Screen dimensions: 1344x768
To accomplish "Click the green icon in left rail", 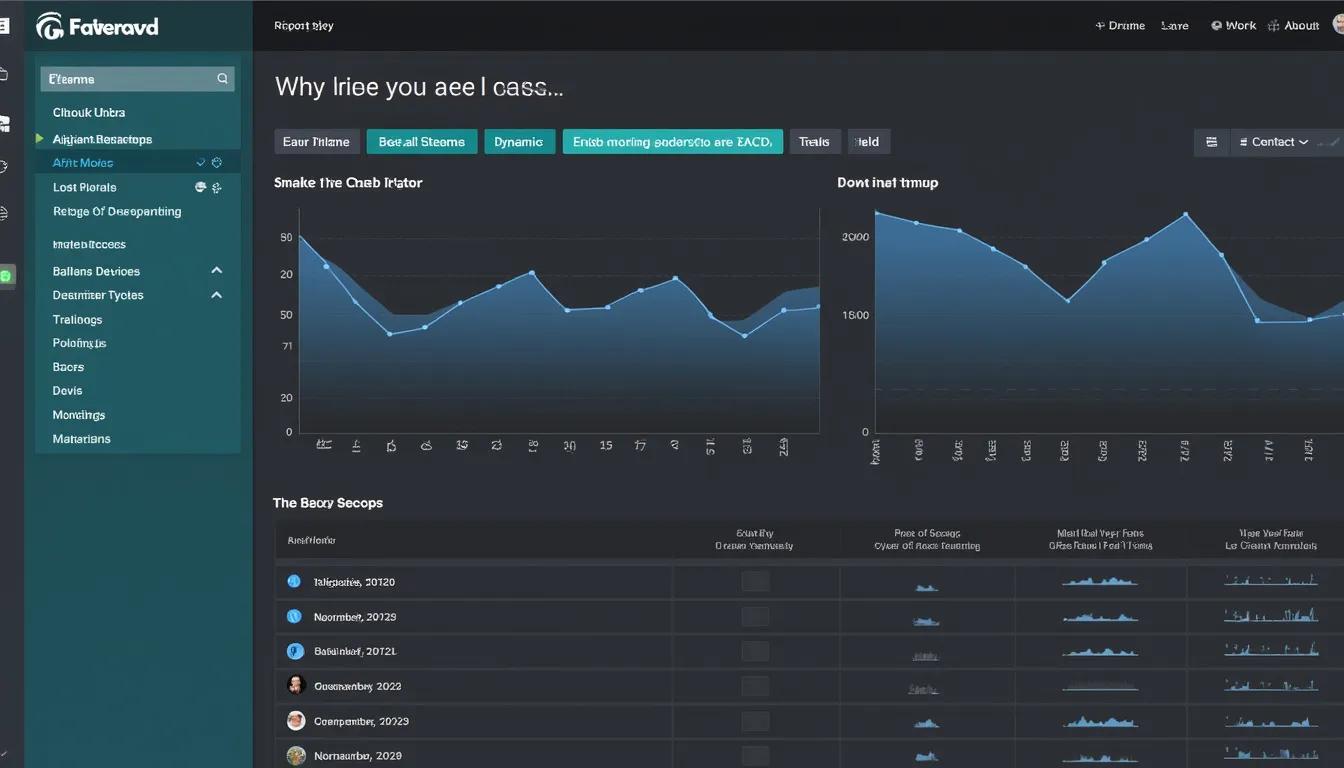I will pyautogui.click(x=6, y=275).
